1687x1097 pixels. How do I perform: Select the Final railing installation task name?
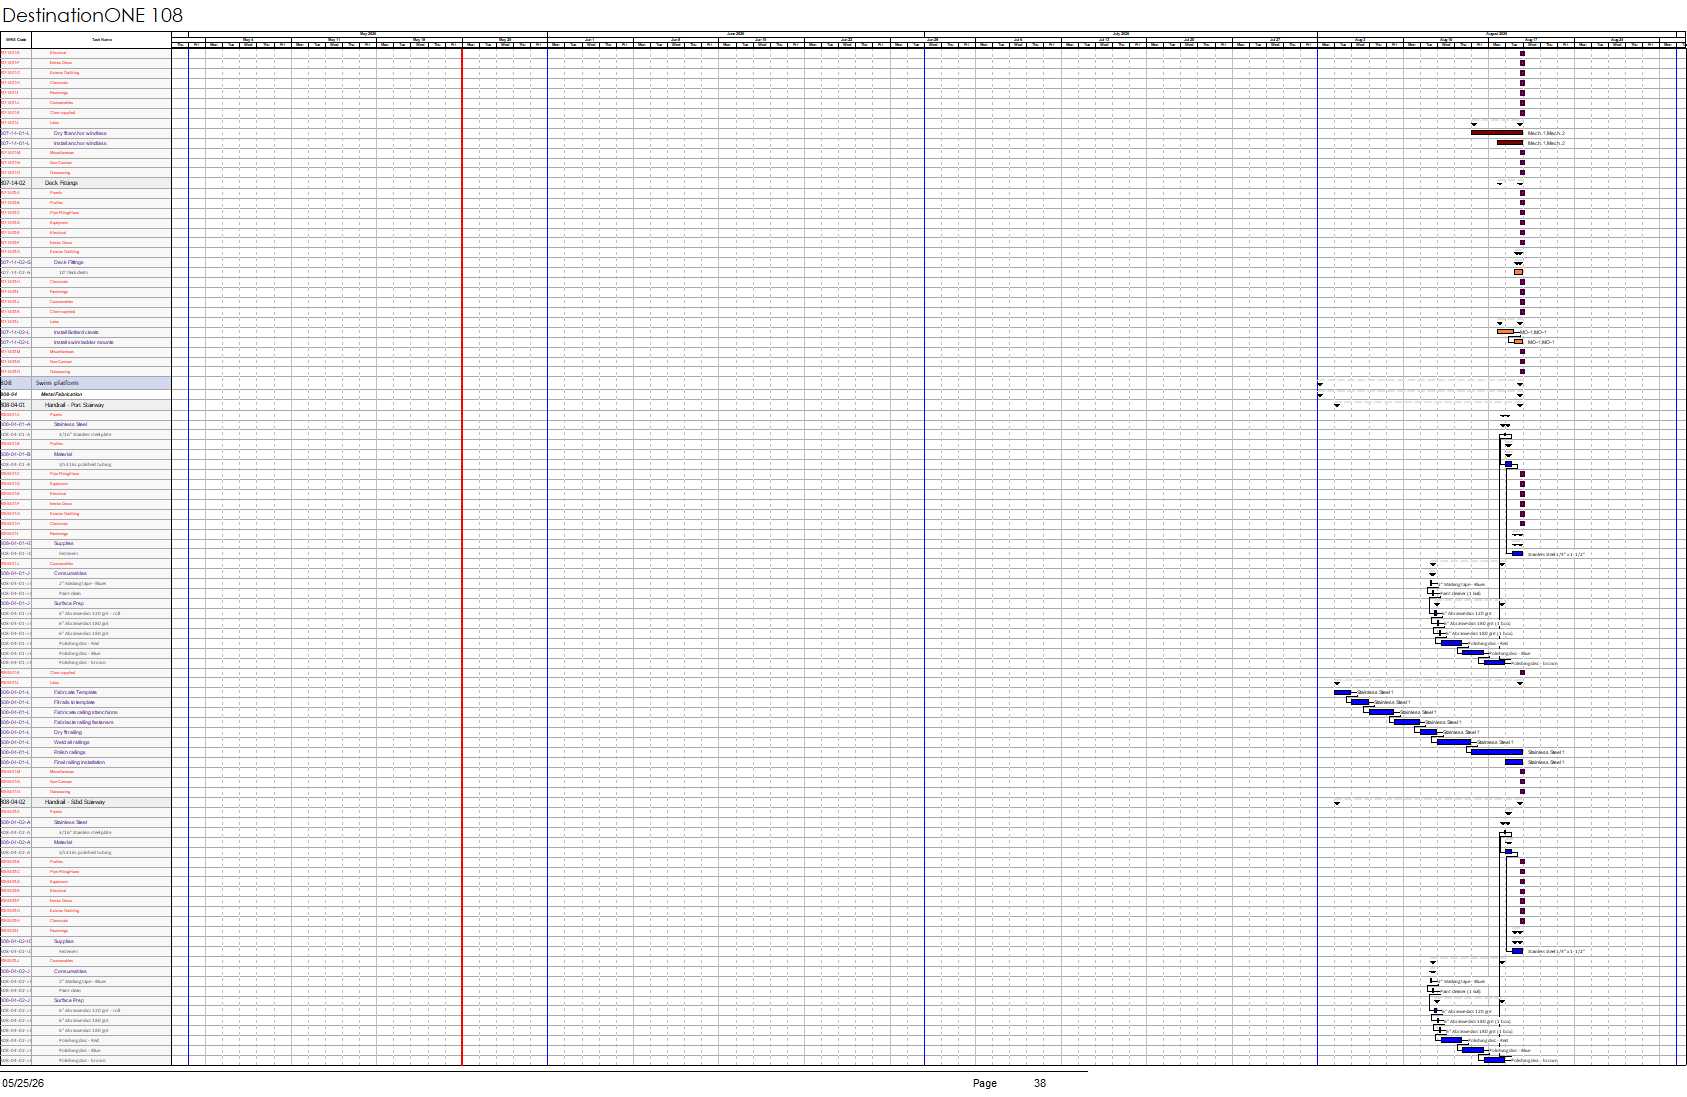click(80, 762)
